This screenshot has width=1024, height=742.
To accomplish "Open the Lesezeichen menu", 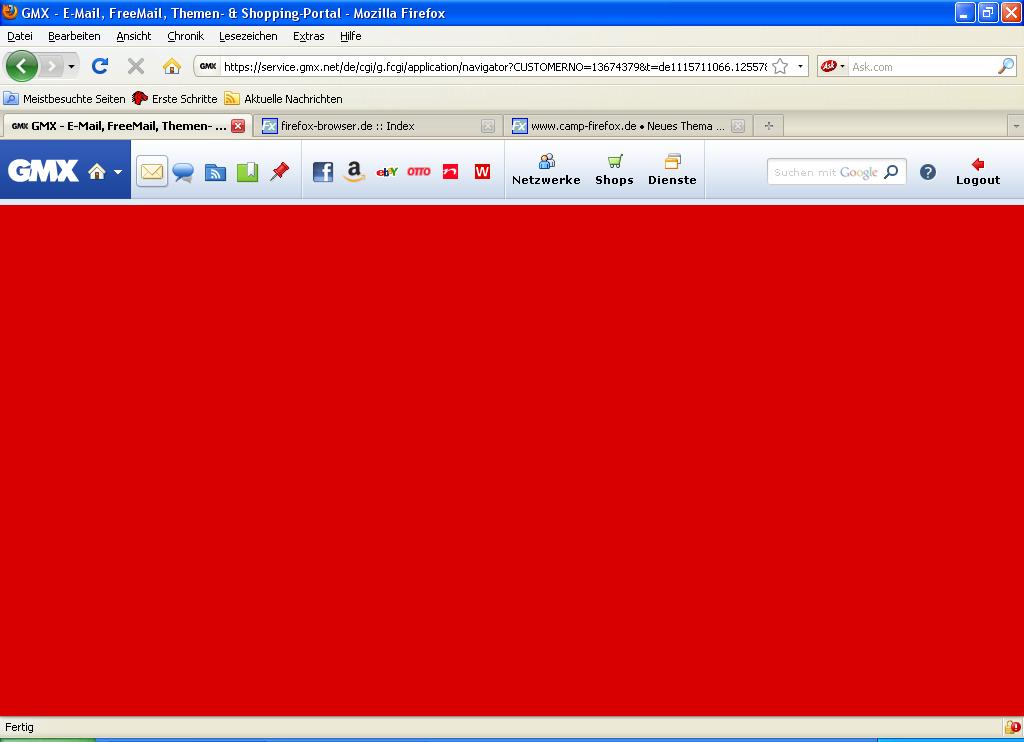I will click(x=248, y=36).
